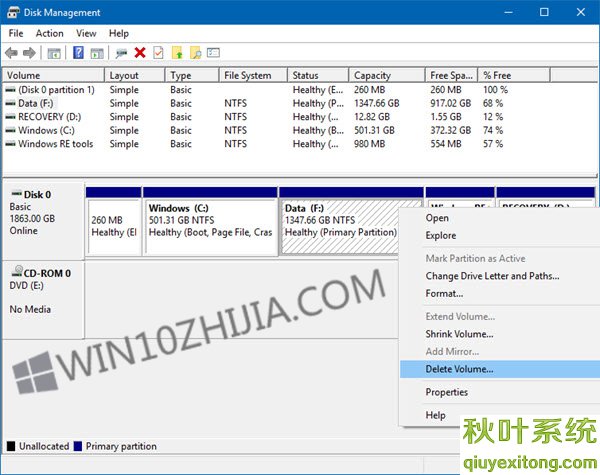
Task: Select Change Drive Letter and Paths
Action: point(492,276)
